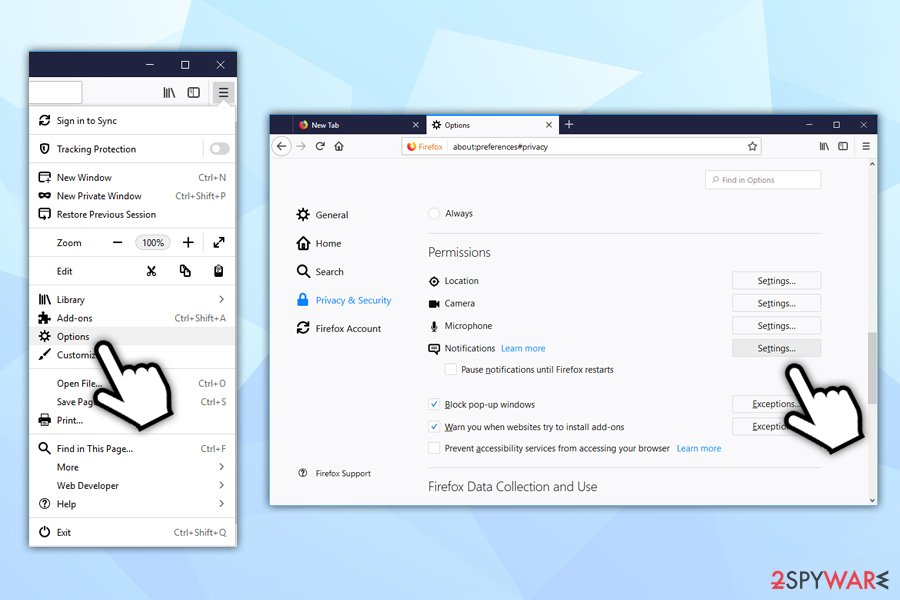Go back using the back arrow
The width and height of the screenshot is (900, 600).
pos(281,146)
